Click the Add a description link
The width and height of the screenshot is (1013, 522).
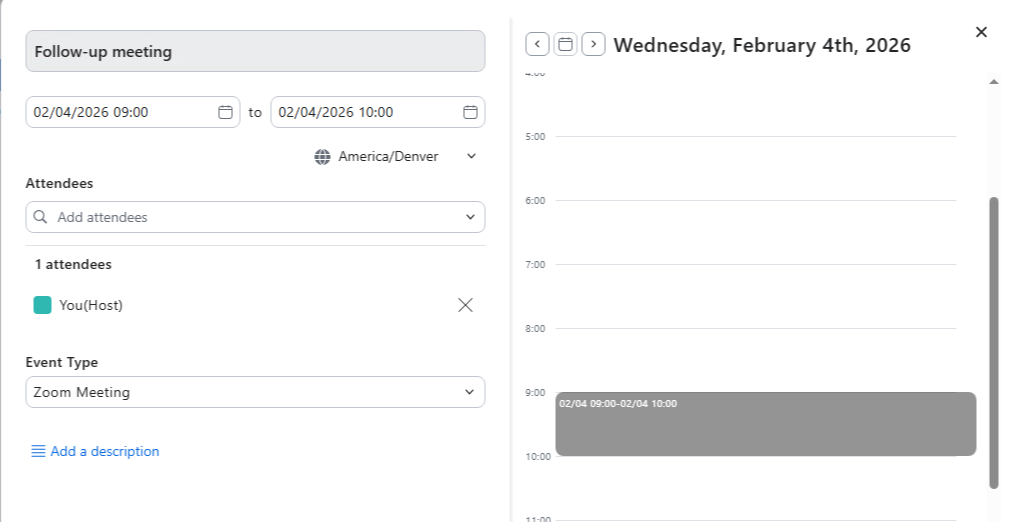[105, 452]
